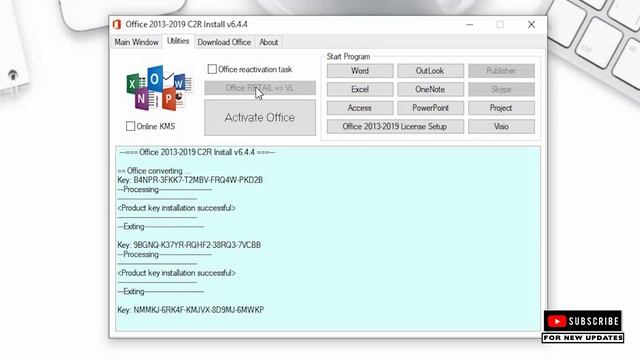Launch Word from Start Program

point(360,71)
